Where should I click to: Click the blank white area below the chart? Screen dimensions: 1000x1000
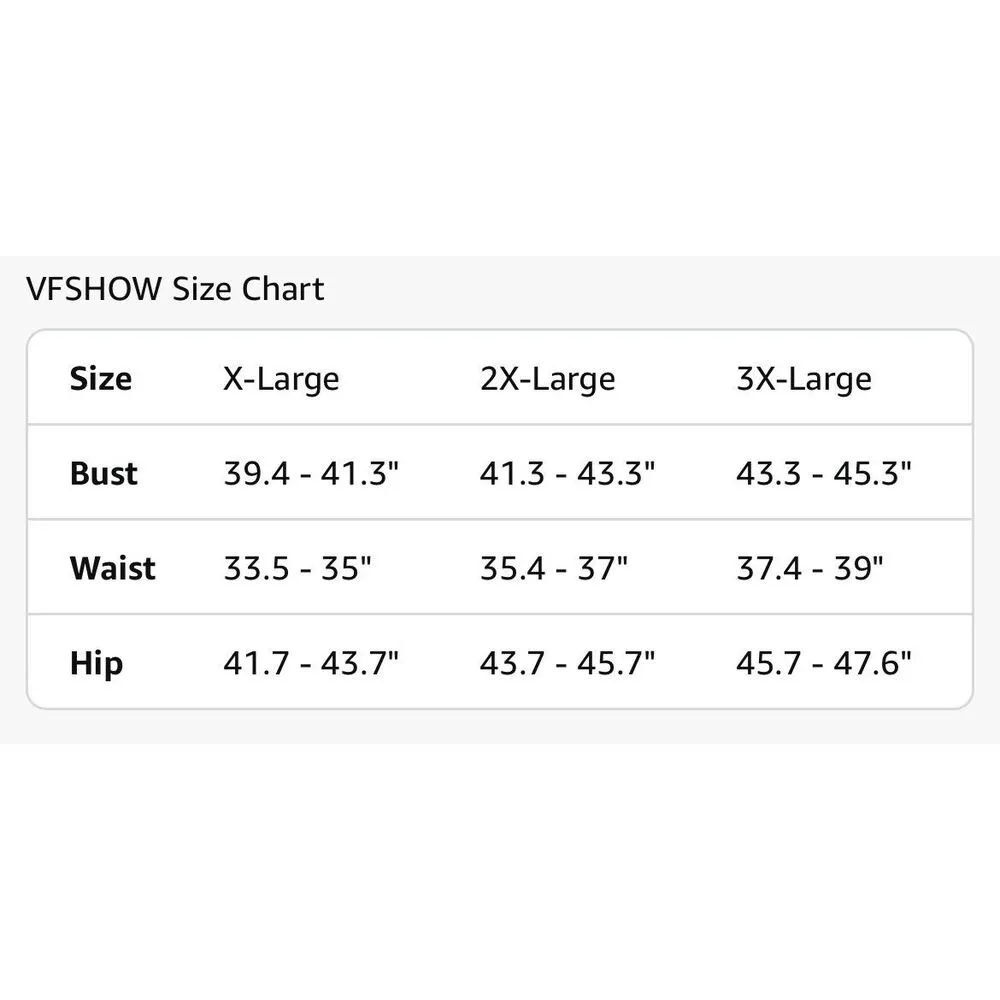500,870
